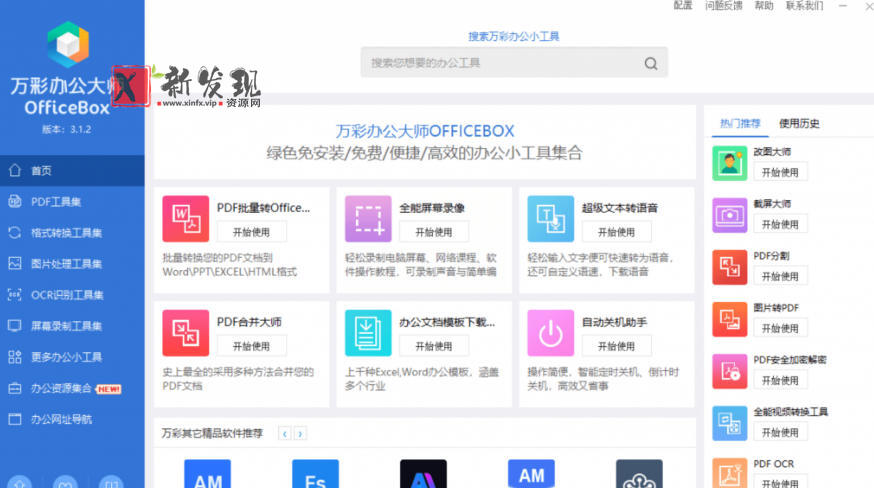Click 开始使用 under PDF批量转Office

251,232
